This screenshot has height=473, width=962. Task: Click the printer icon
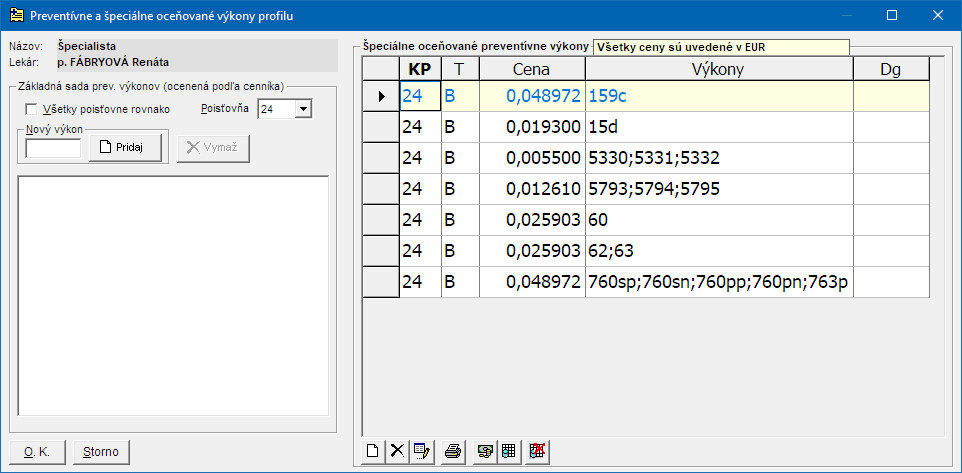pos(453,452)
